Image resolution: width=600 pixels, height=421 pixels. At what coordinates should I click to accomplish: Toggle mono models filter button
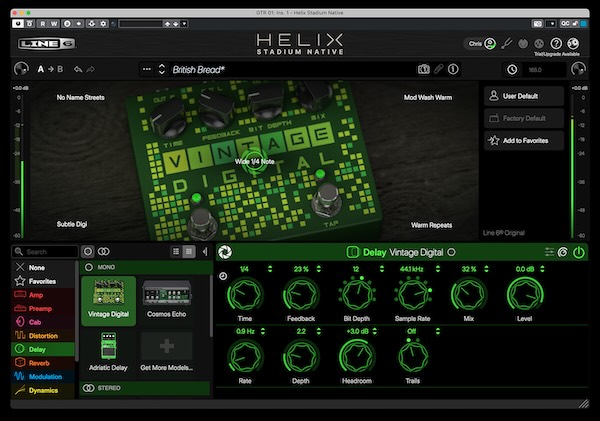pyautogui.click(x=88, y=251)
